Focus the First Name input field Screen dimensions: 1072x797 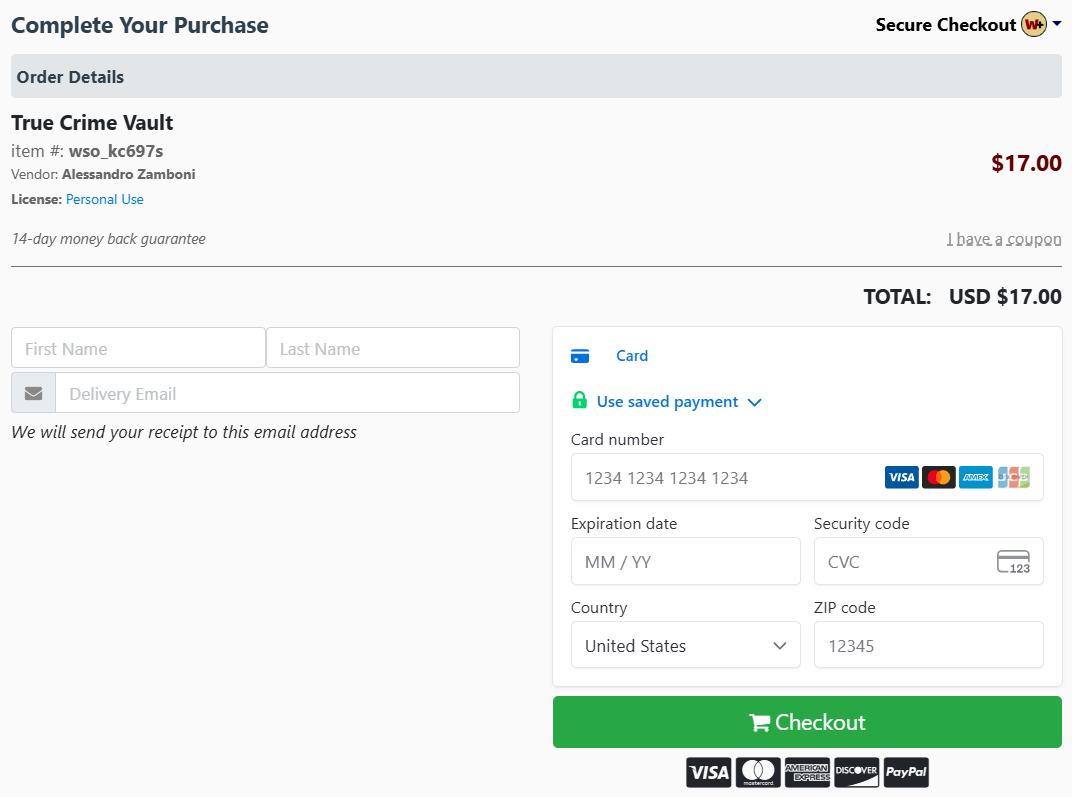138,348
